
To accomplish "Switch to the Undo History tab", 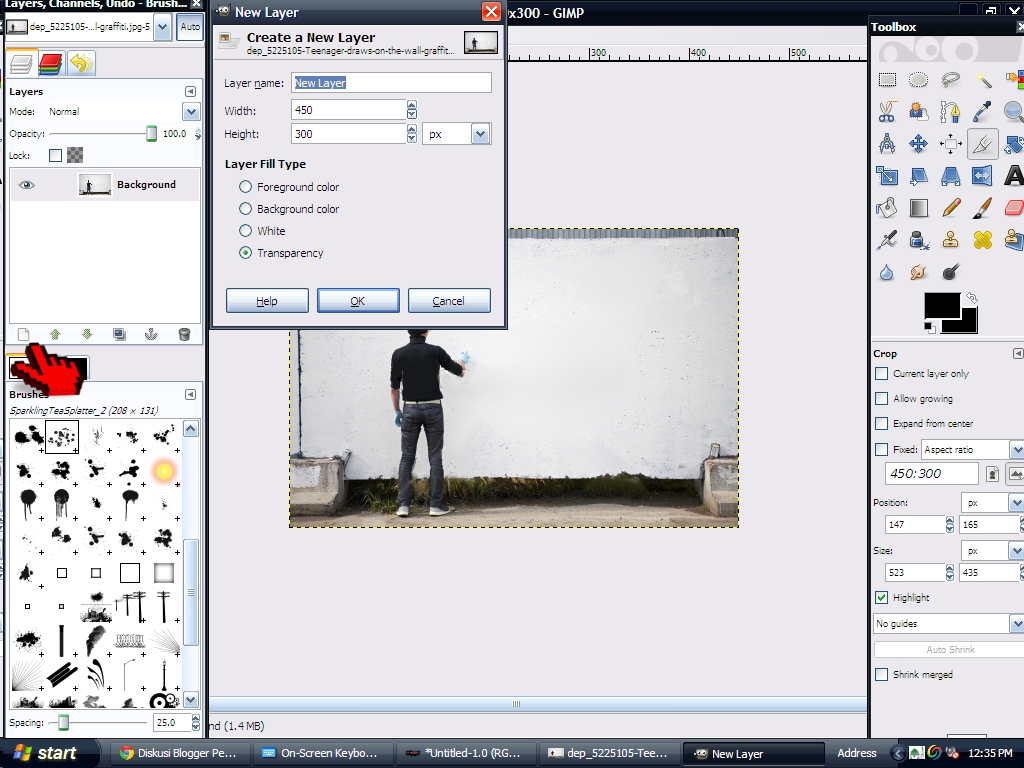I will pos(81,63).
